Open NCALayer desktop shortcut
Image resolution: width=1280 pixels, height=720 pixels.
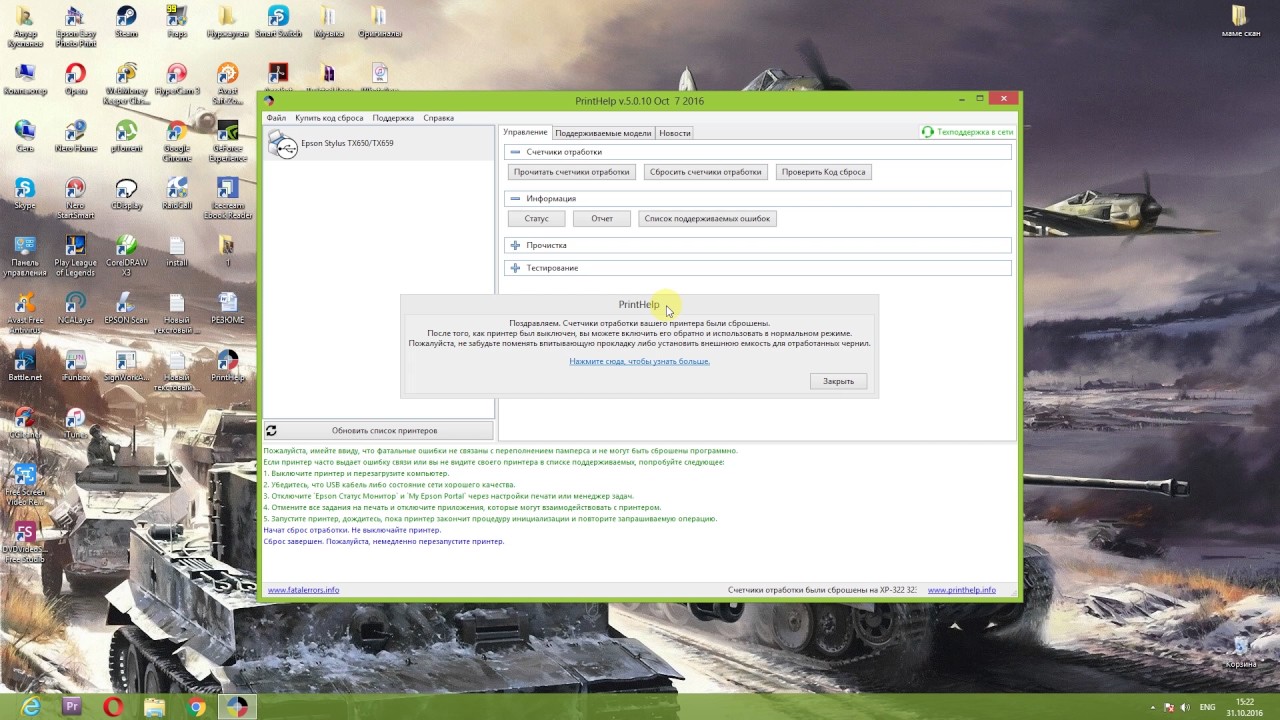point(75,308)
